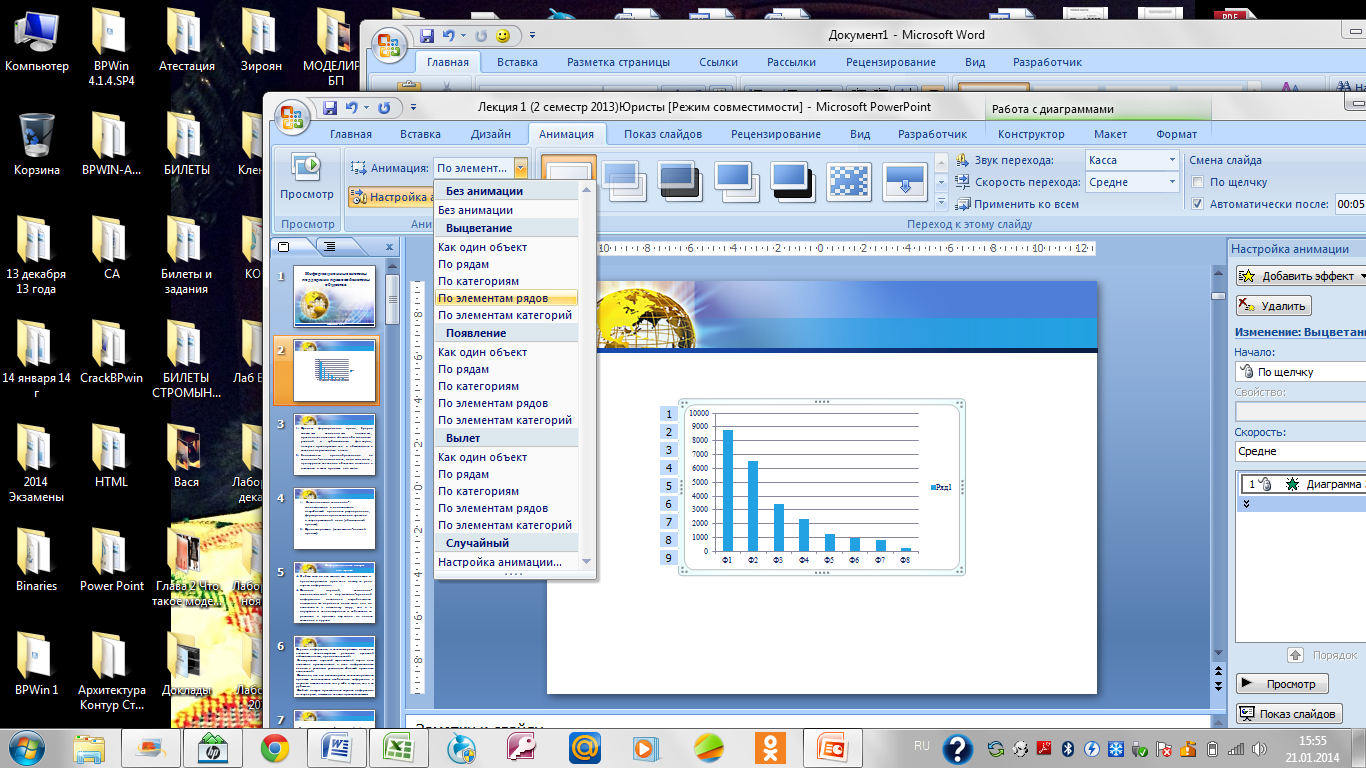Switch to the Outline pane tab

(x=331, y=246)
